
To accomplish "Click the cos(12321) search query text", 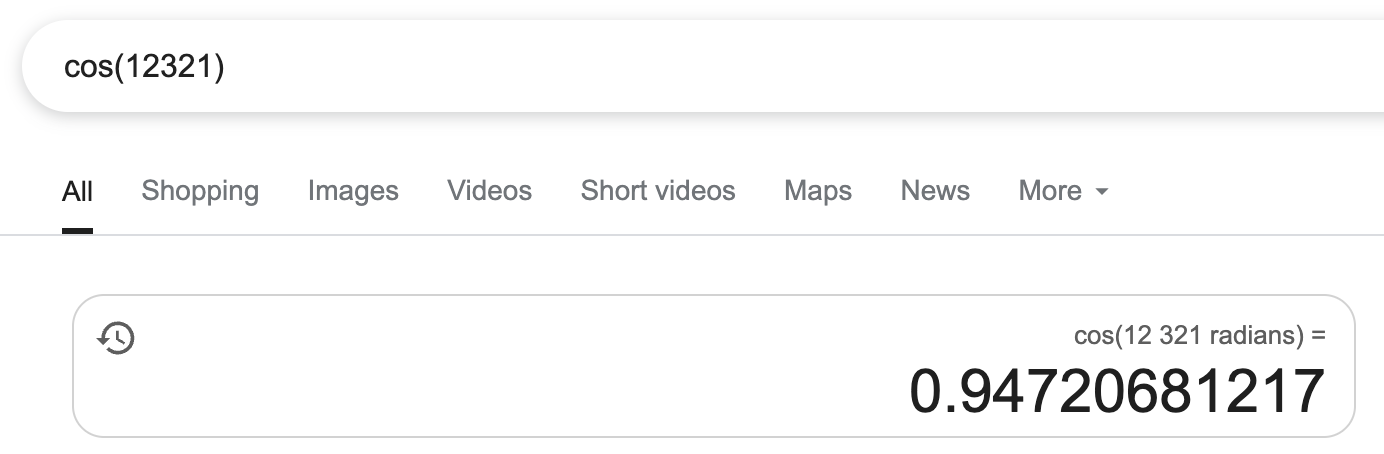I will (x=144, y=67).
